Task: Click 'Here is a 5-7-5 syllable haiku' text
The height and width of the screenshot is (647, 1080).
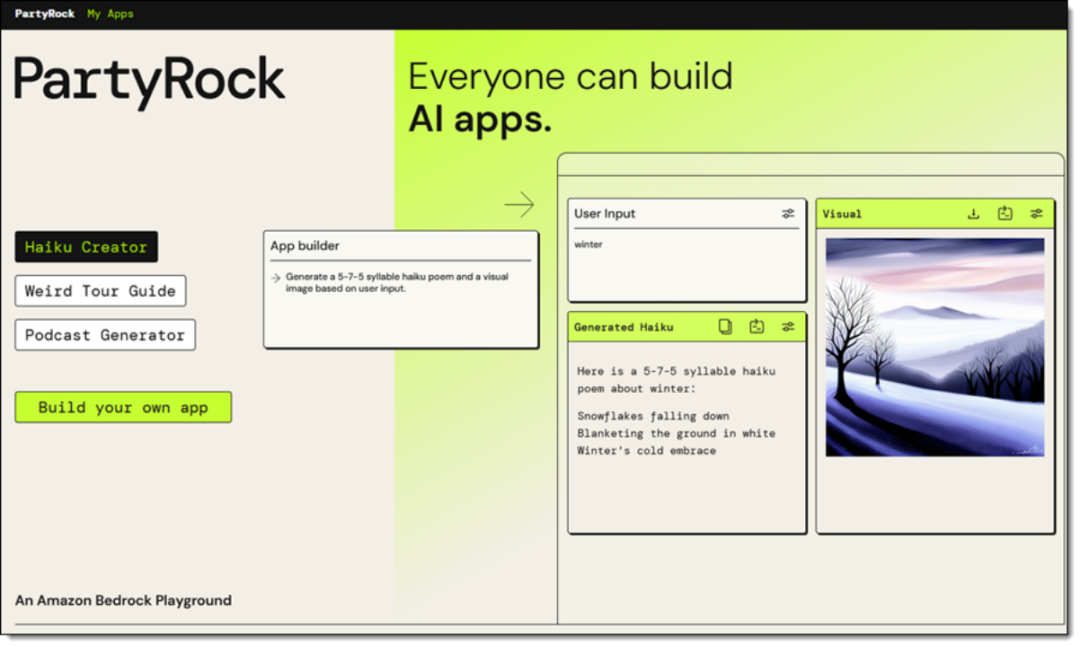Action: [x=676, y=371]
